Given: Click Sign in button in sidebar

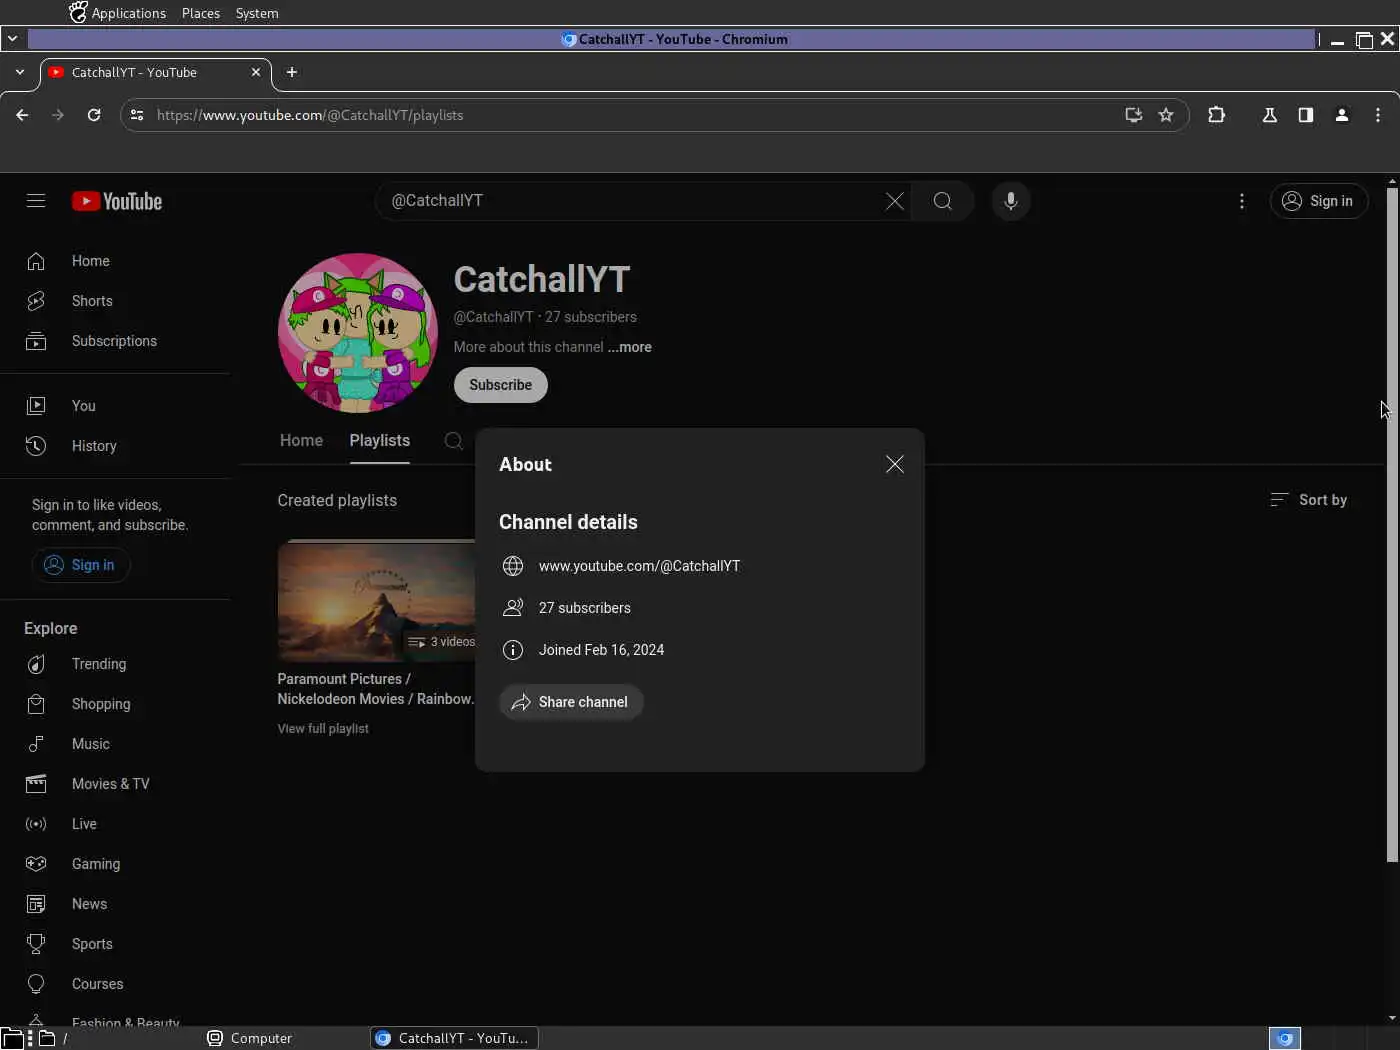Looking at the screenshot, I should point(80,565).
